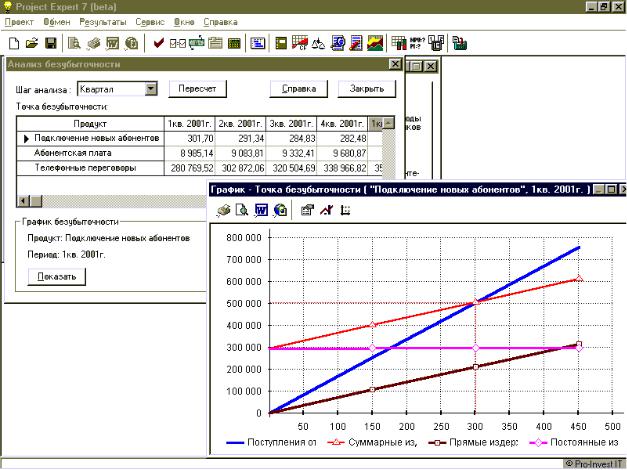Open the Сервис menu
627x470 pixels.
click(x=150, y=22)
